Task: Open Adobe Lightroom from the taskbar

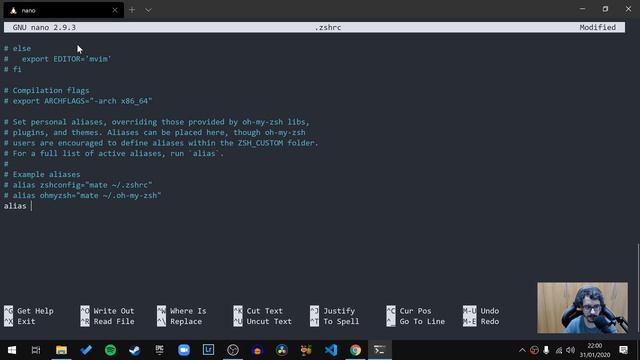Action: [208, 350]
